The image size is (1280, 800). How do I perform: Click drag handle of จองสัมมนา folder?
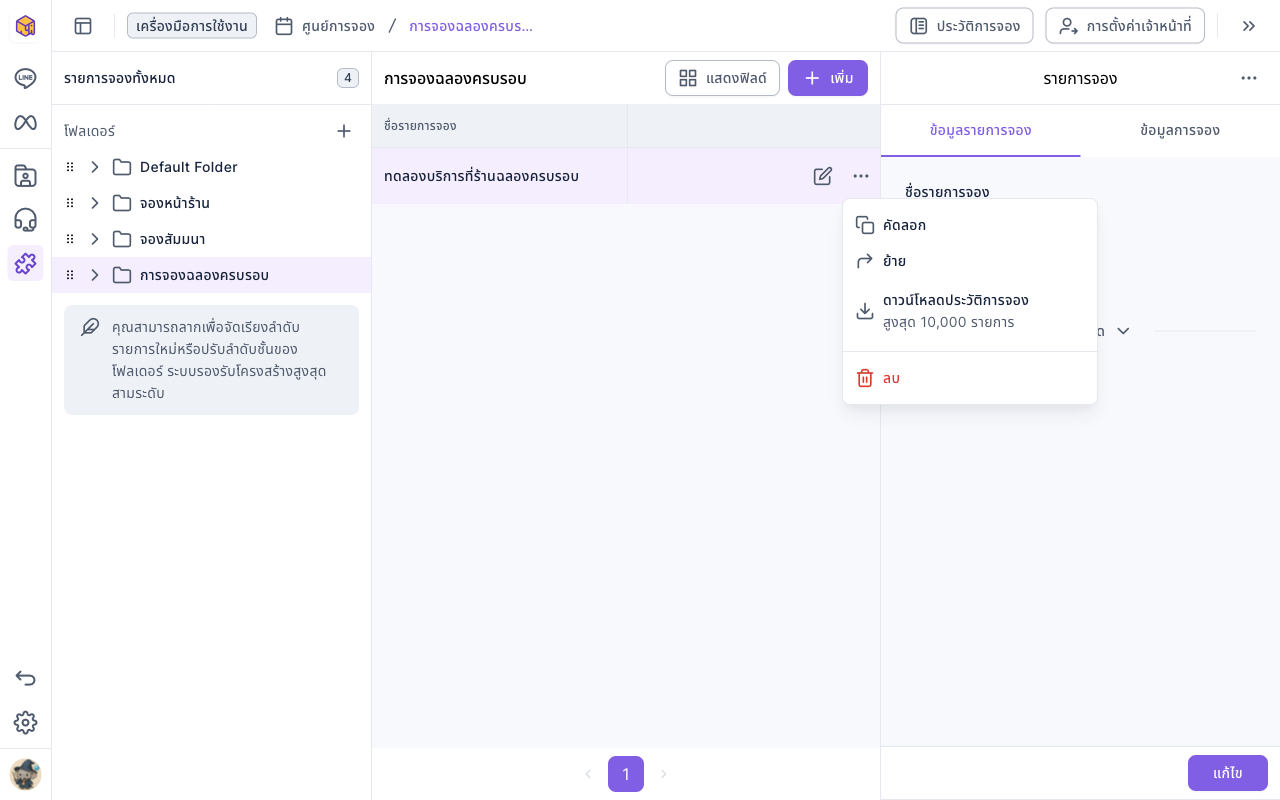[70, 239]
